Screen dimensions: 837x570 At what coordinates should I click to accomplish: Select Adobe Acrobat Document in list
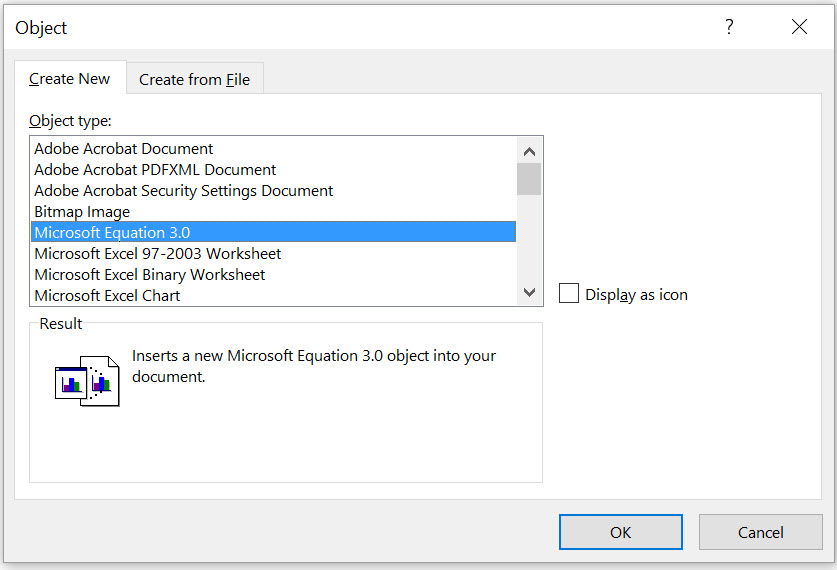pyautogui.click(x=273, y=148)
